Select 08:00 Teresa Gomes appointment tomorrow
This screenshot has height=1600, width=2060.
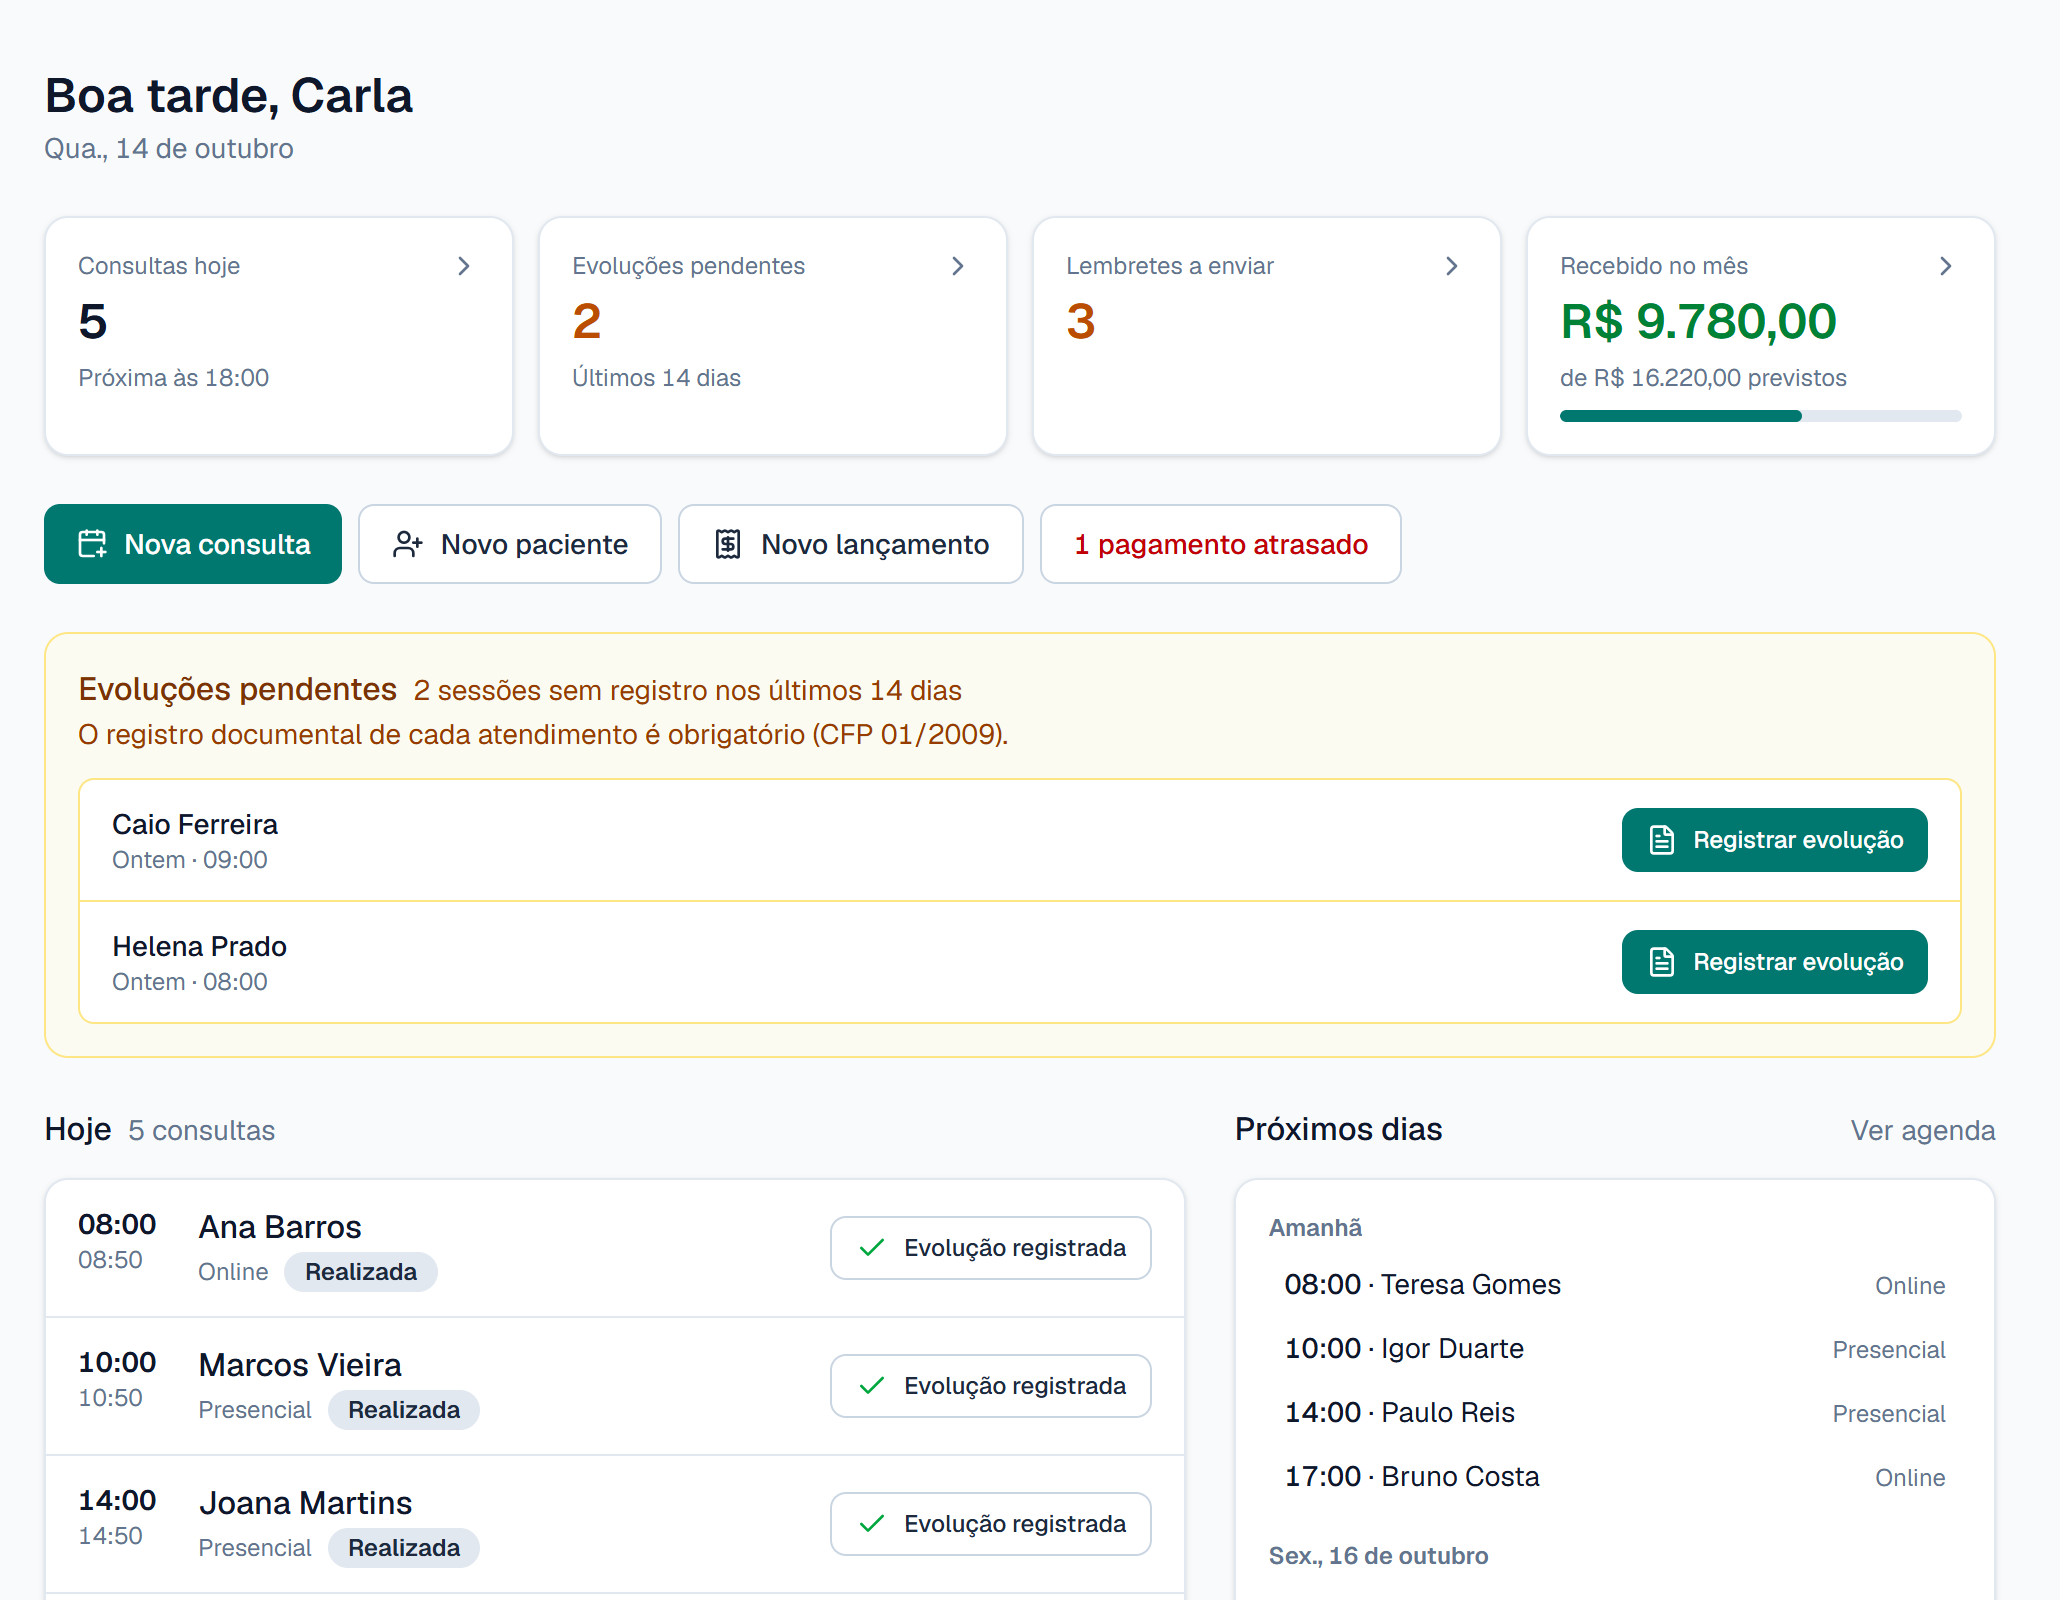(x=1615, y=1285)
